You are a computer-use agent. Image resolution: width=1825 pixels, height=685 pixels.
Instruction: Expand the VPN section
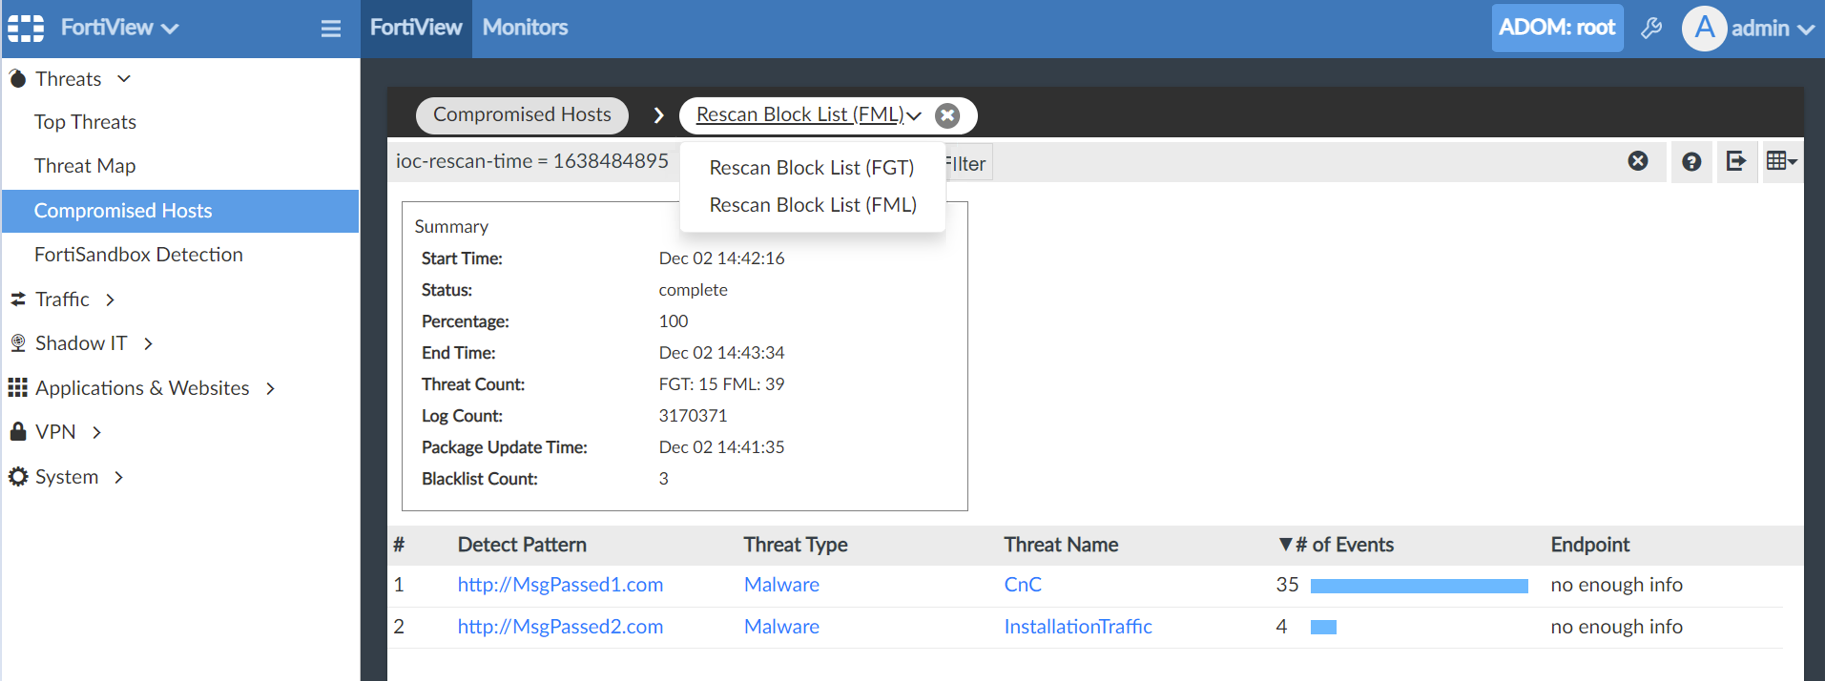point(97,432)
